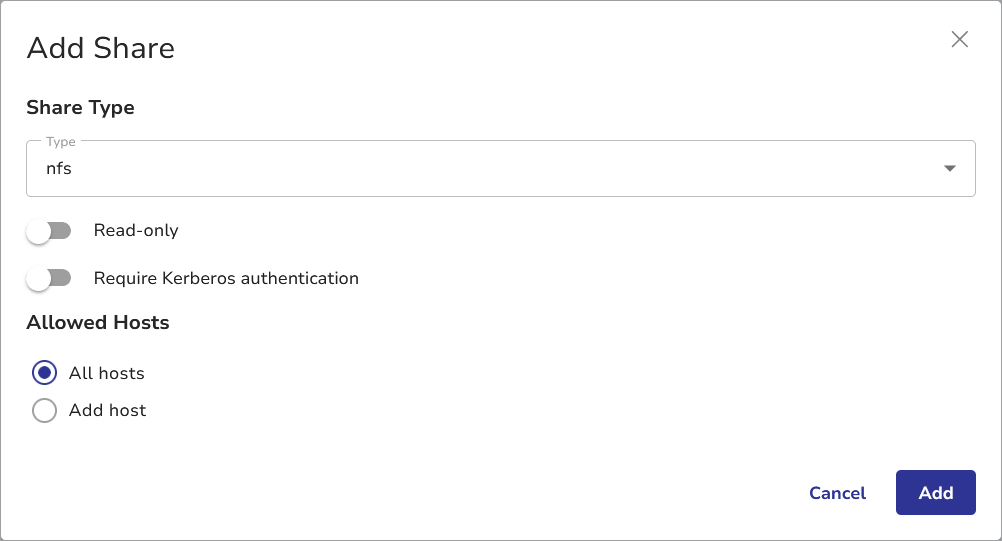Open the share Type combo box
1002x541 pixels.
[x=500, y=169]
